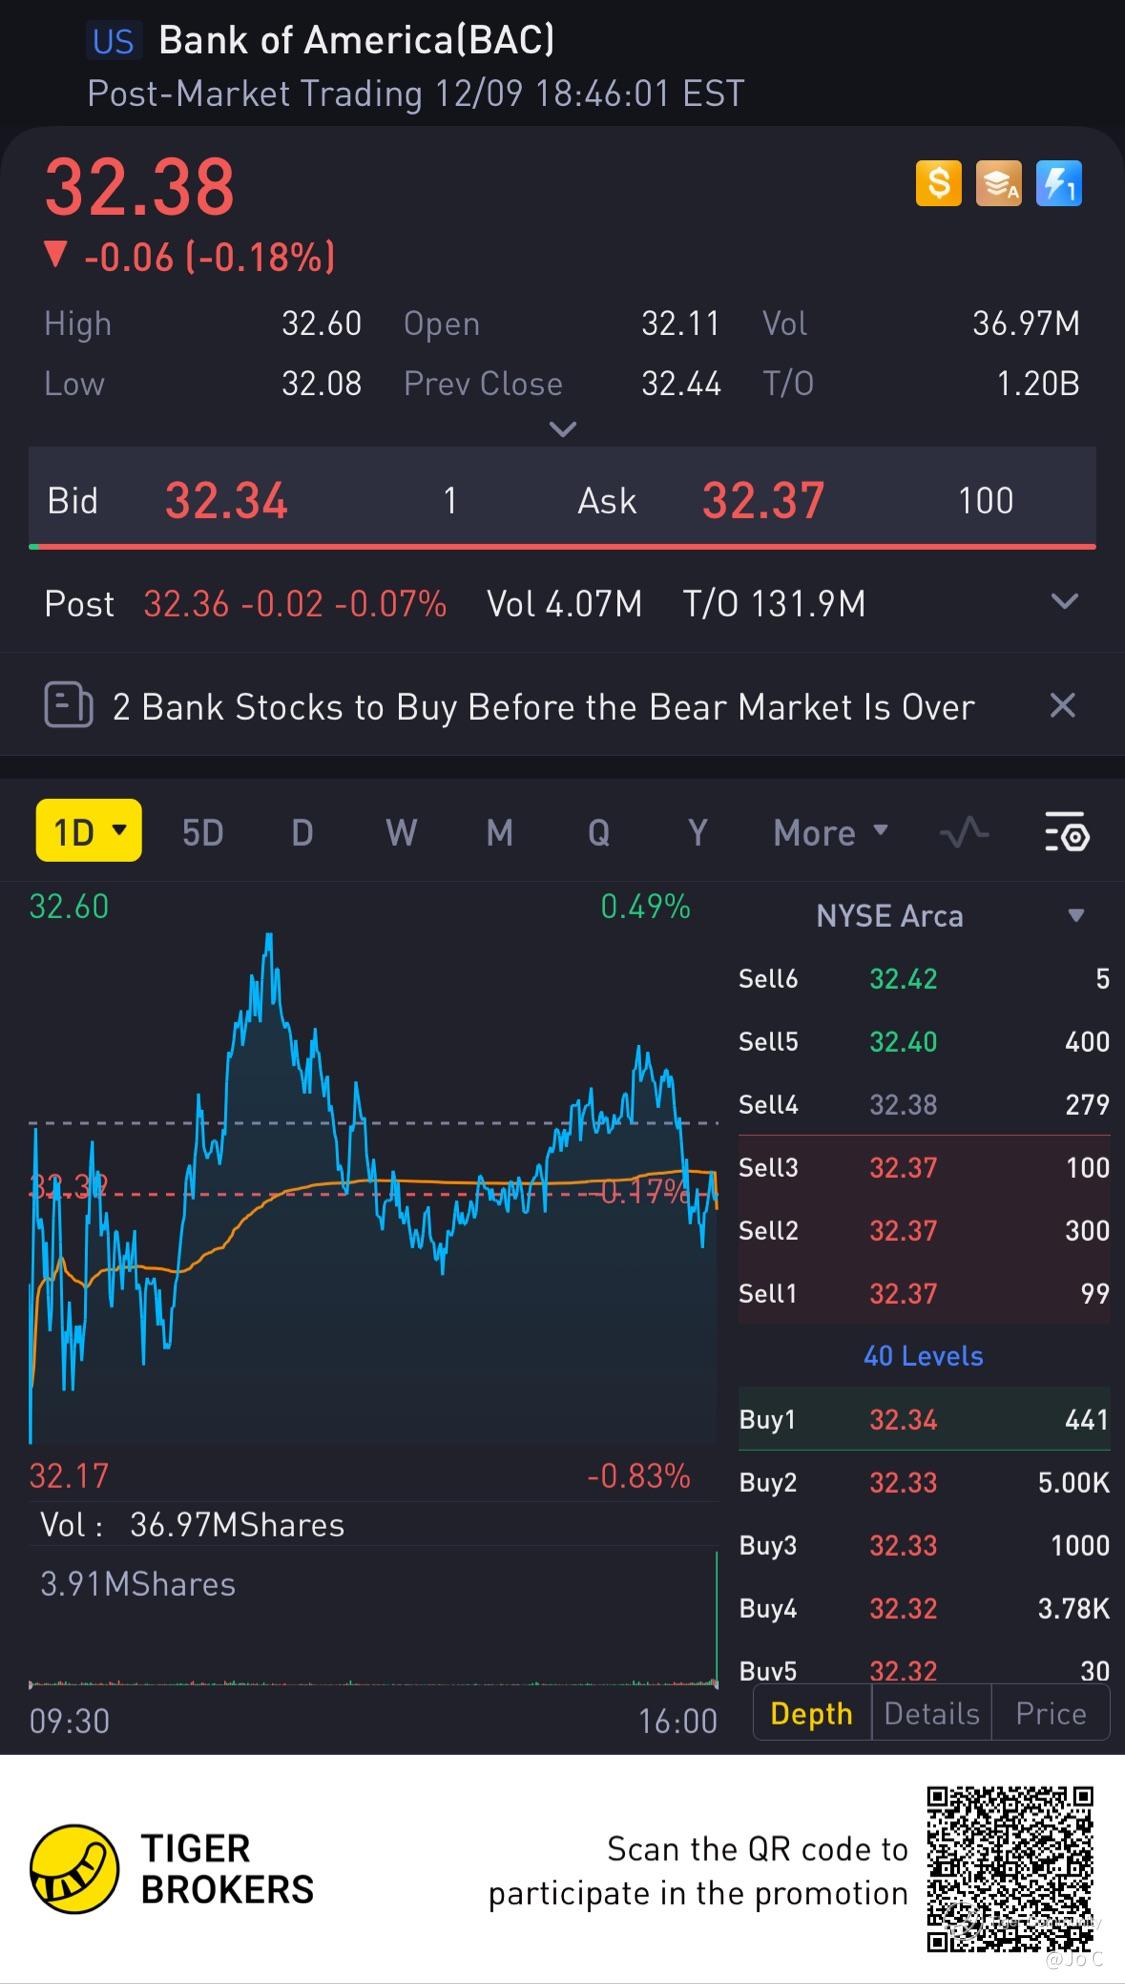Tap the High 32.60 value

click(321, 323)
